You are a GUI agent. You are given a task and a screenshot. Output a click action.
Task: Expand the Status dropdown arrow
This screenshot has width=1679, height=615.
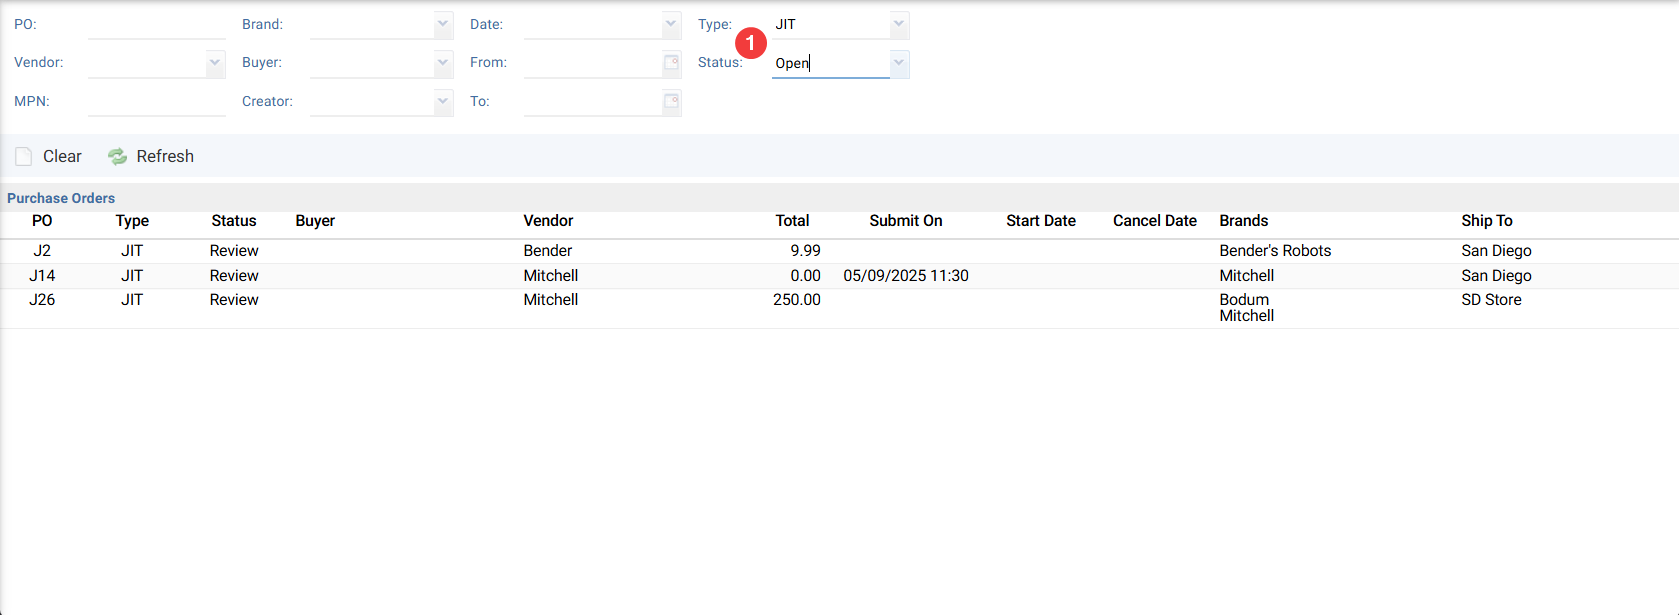pyautogui.click(x=899, y=63)
